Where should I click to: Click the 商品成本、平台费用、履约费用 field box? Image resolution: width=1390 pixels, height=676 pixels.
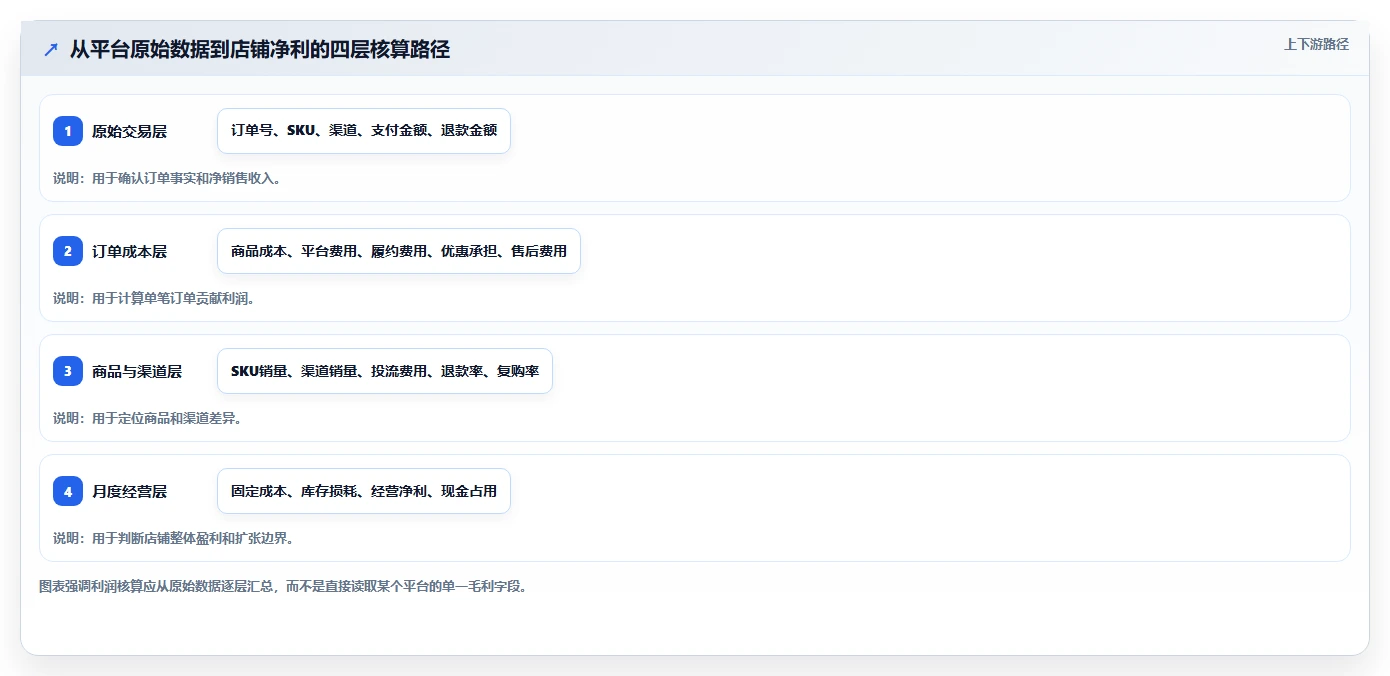click(x=399, y=251)
